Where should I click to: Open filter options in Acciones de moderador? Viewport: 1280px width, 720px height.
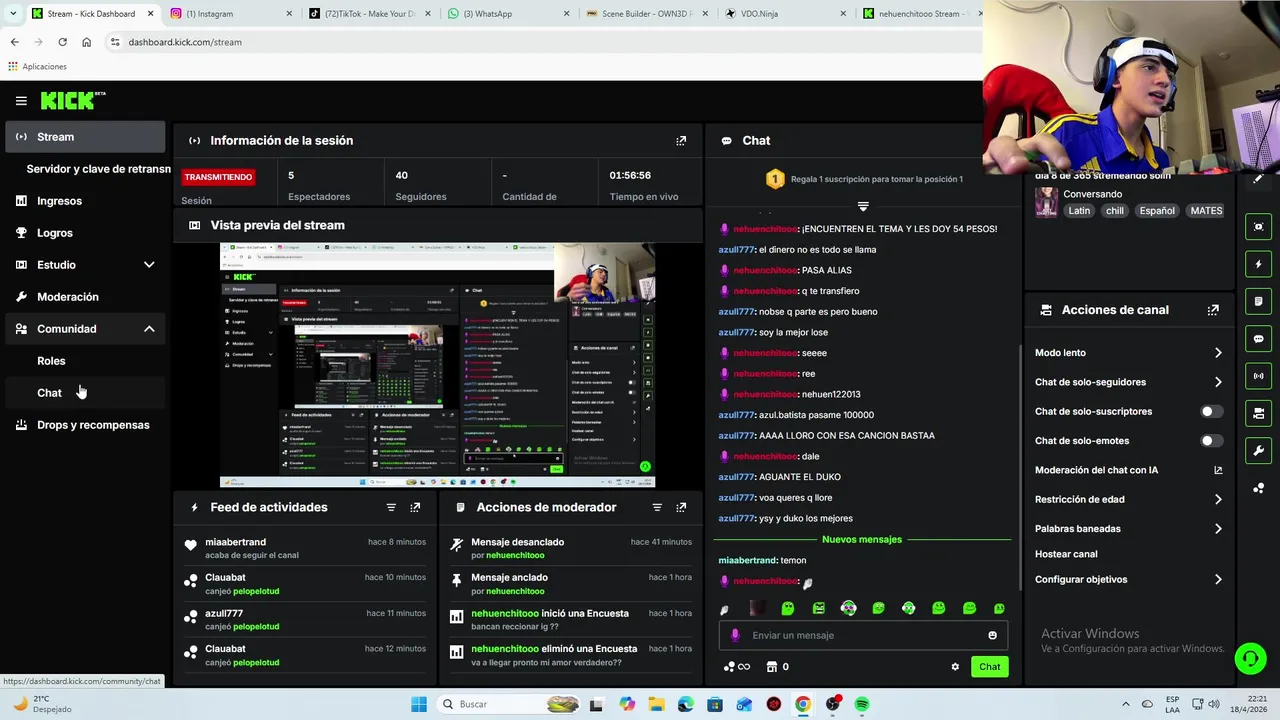[x=657, y=508]
